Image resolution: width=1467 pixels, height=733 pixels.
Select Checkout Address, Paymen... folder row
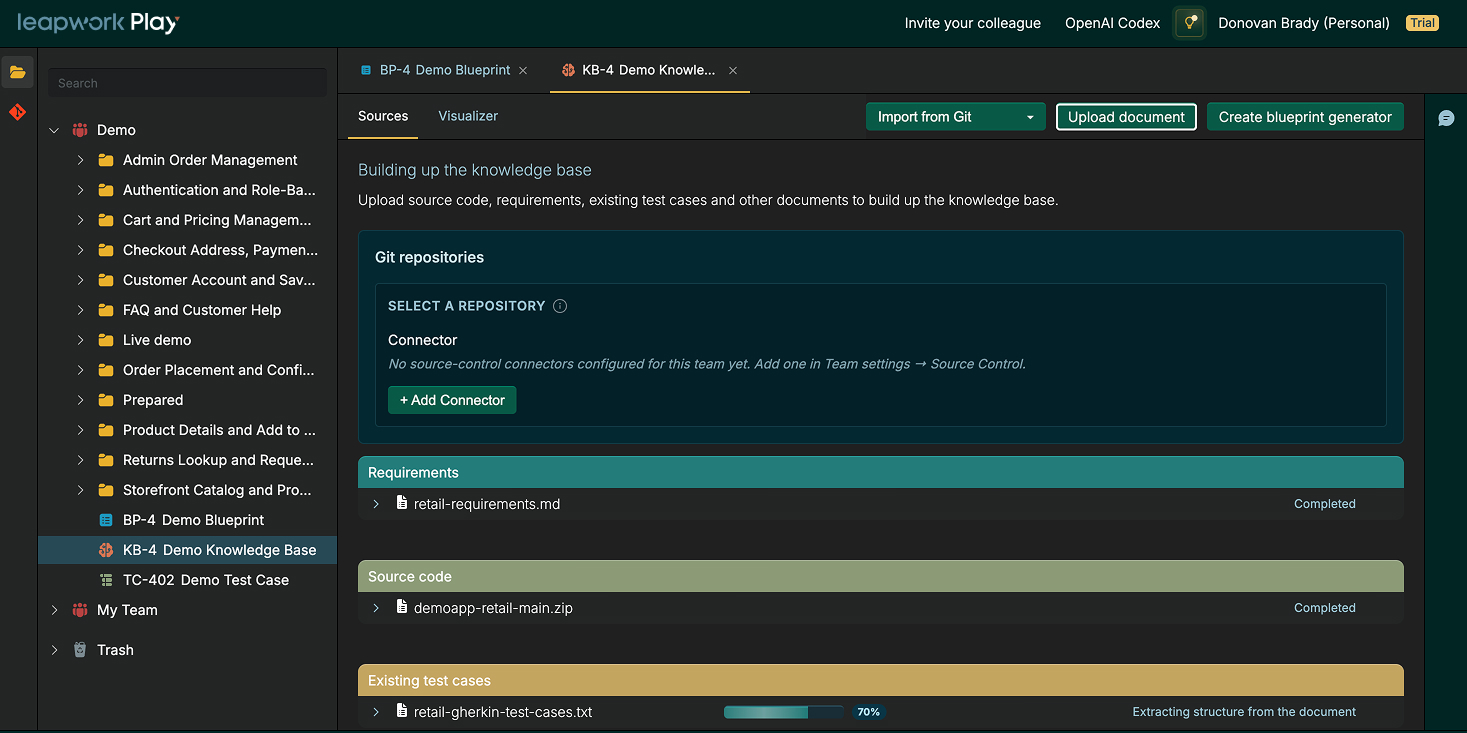click(187, 250)
